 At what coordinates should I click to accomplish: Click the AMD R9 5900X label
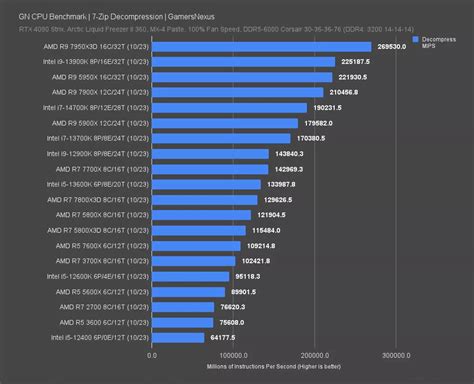point(100,123)
